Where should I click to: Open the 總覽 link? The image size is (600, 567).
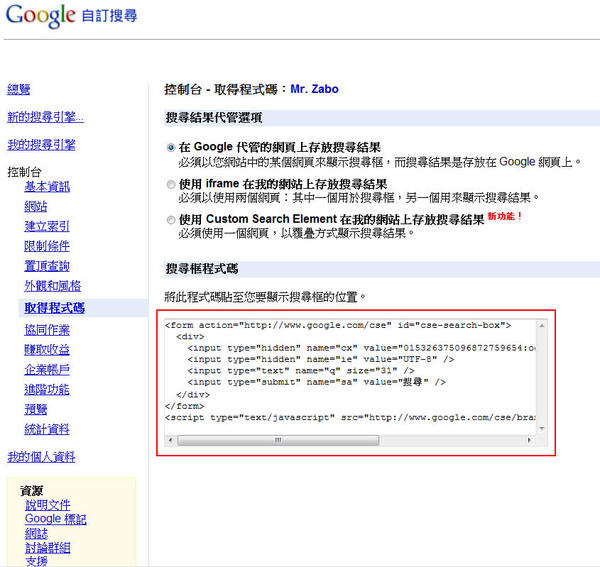[x=19, y=90]
